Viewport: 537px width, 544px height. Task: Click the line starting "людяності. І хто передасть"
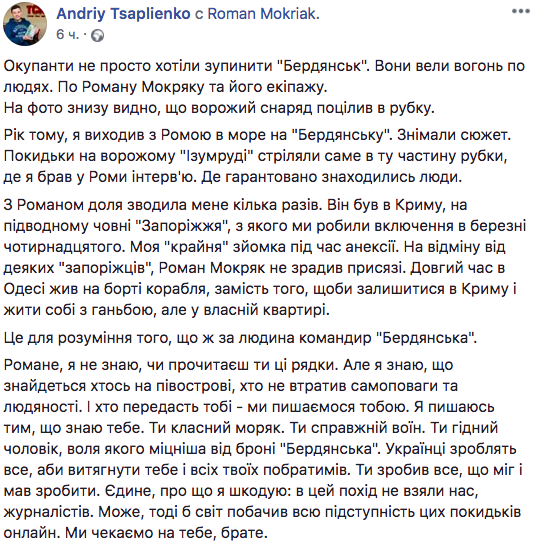249,407
